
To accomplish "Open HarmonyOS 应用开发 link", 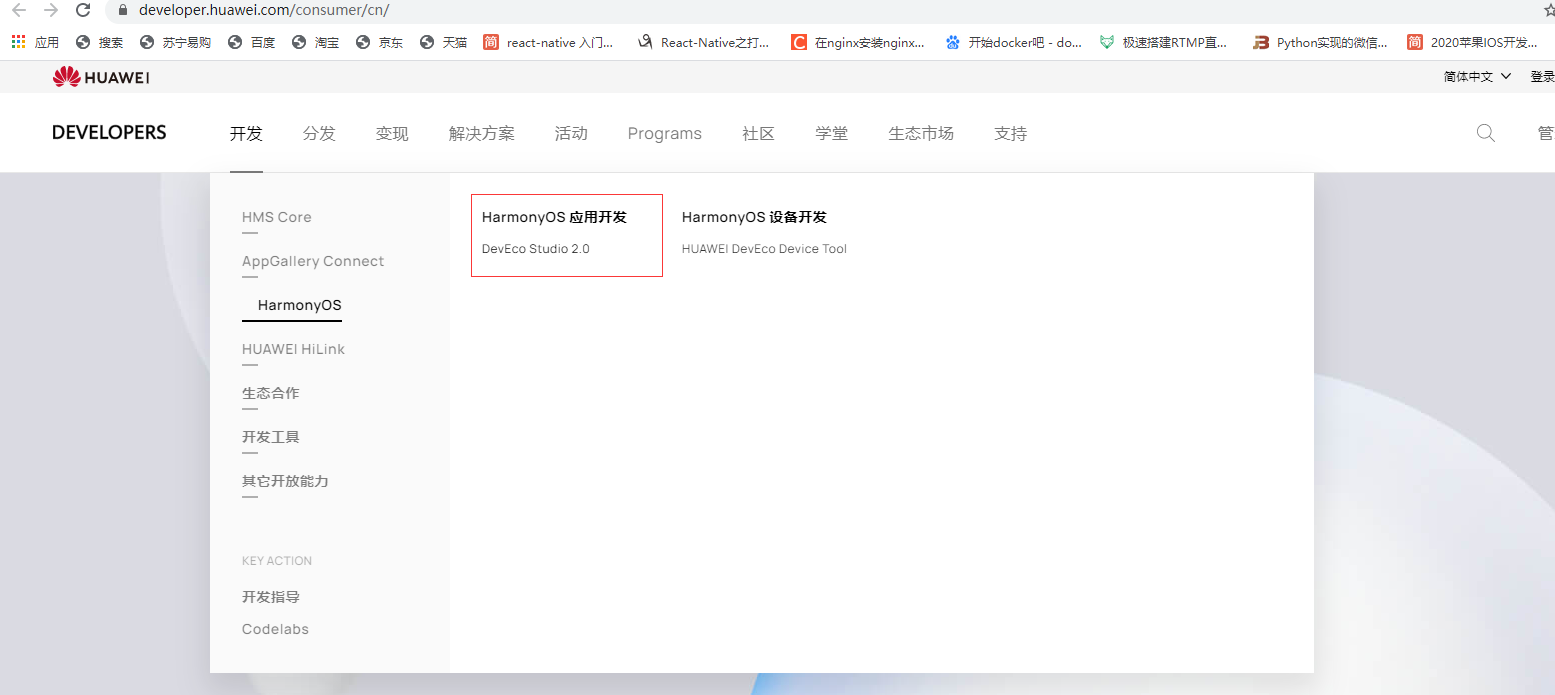I will coord(554,217).
